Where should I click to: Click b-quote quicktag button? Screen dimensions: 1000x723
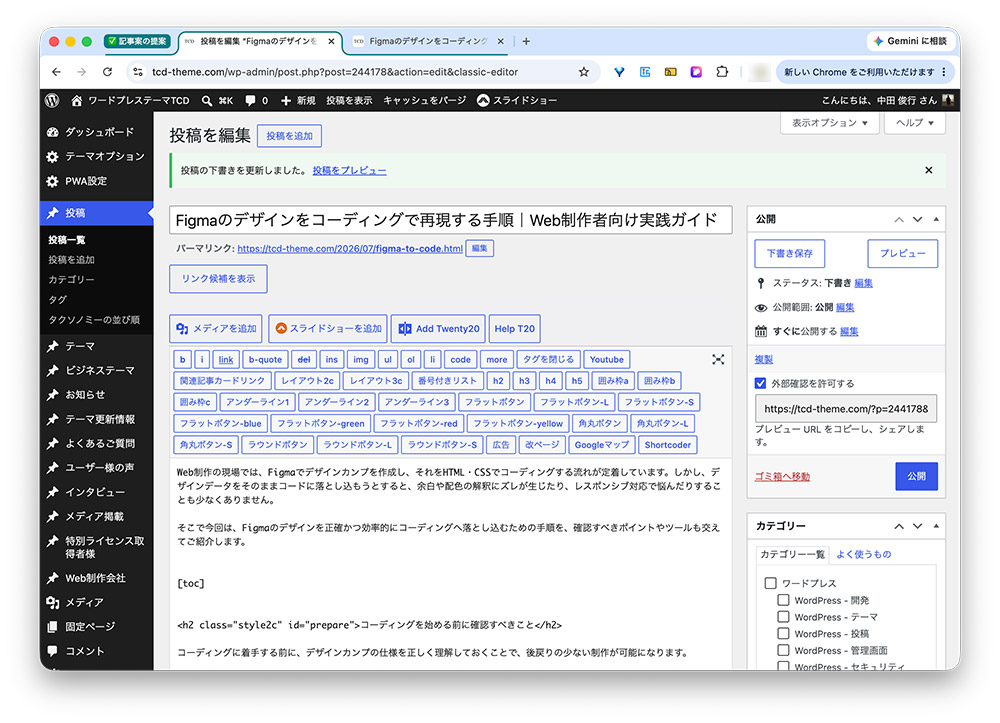point(265,360)
